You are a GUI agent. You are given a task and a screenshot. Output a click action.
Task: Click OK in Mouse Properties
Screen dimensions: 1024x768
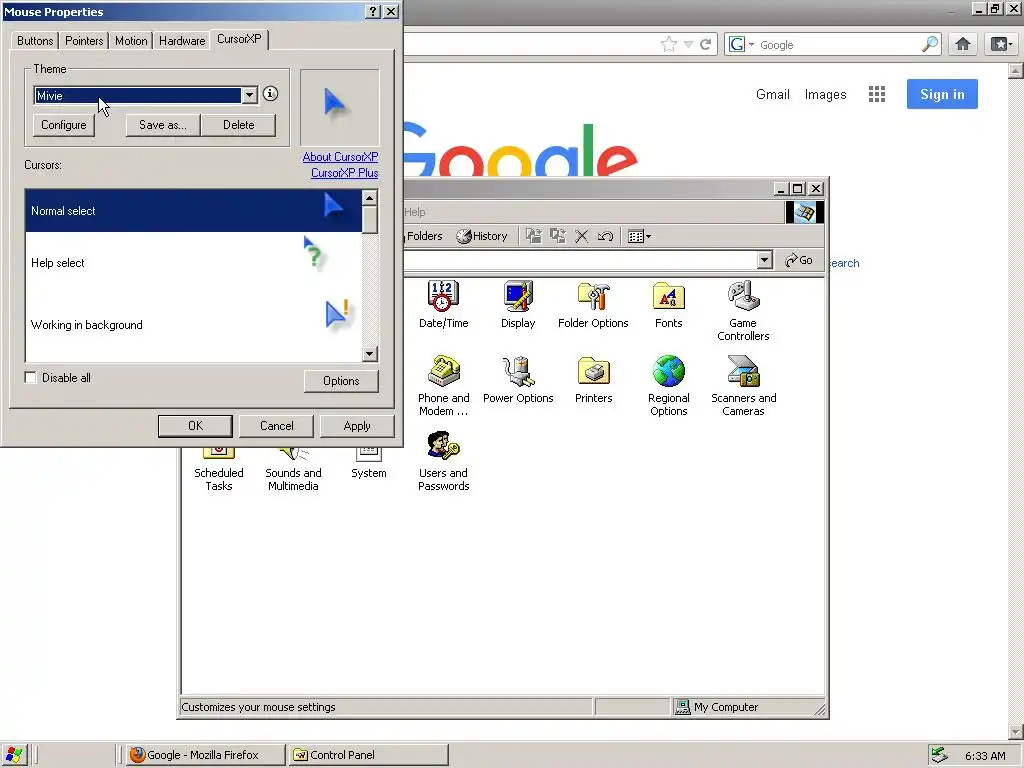click(195, 426)
